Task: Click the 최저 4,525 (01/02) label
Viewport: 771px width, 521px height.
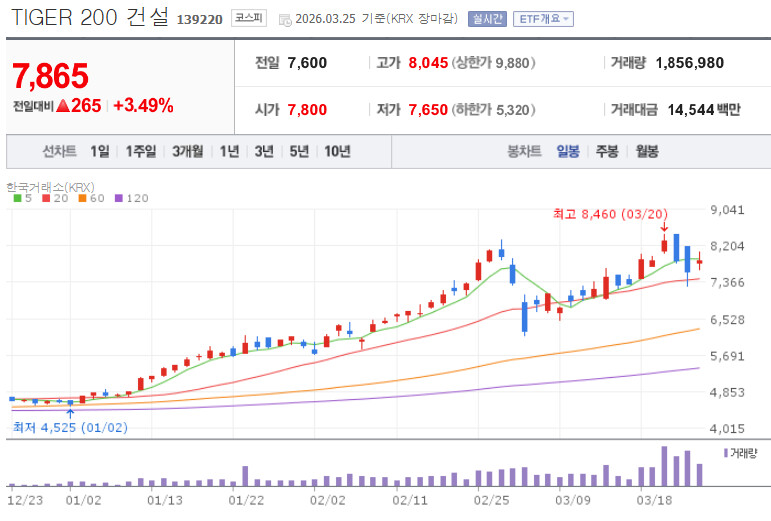Action: pyautogui.click(x=70, y=427)
